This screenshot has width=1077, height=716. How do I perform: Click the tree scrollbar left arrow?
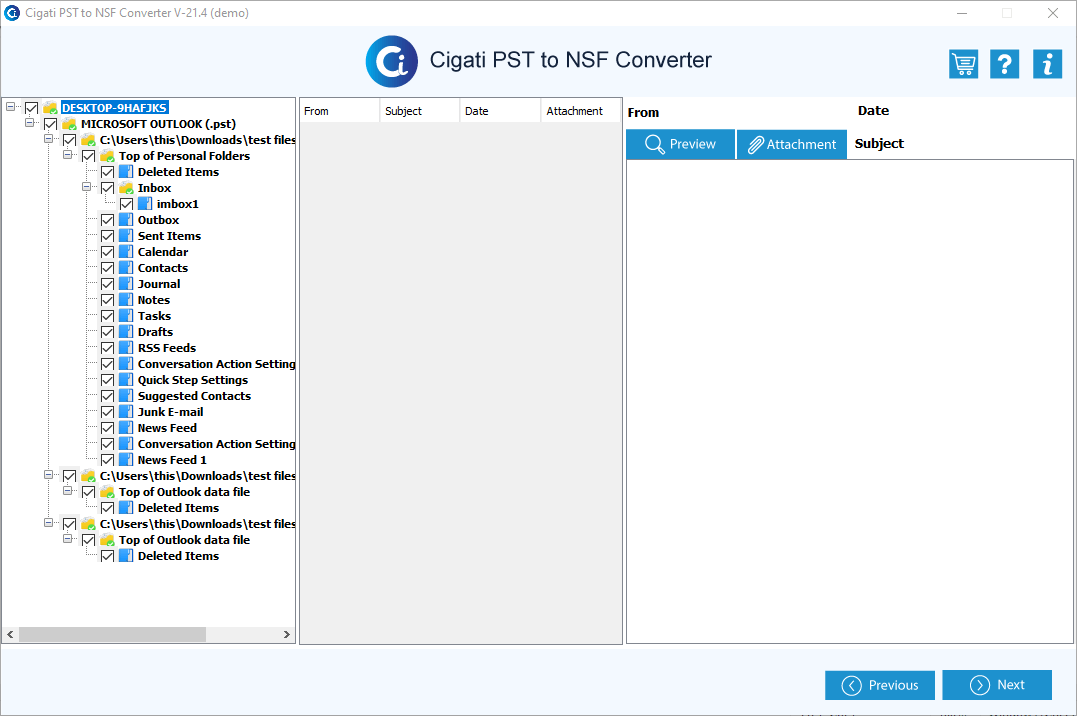[x=10, y=634]
